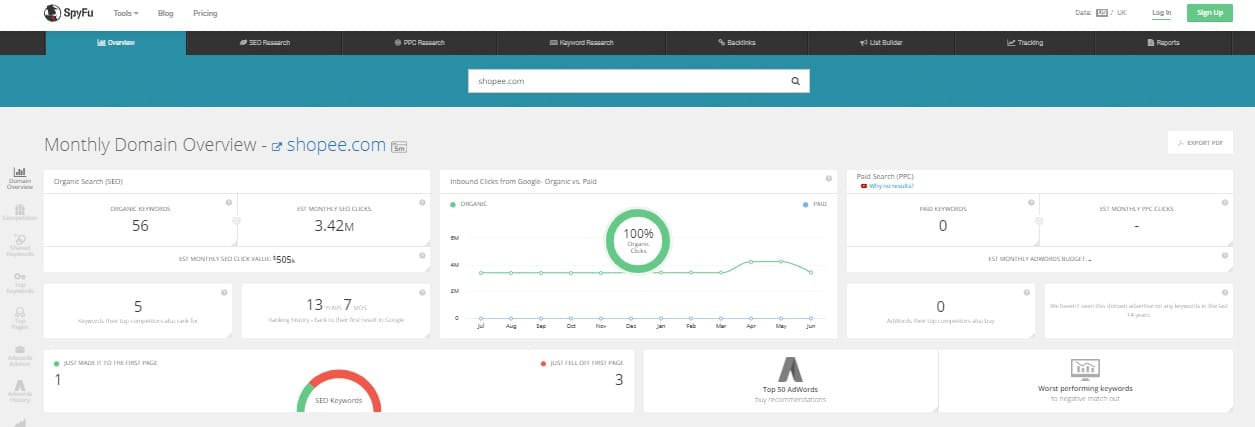Click help icon on AdWords competitors card

click(x=1027, y=293)
